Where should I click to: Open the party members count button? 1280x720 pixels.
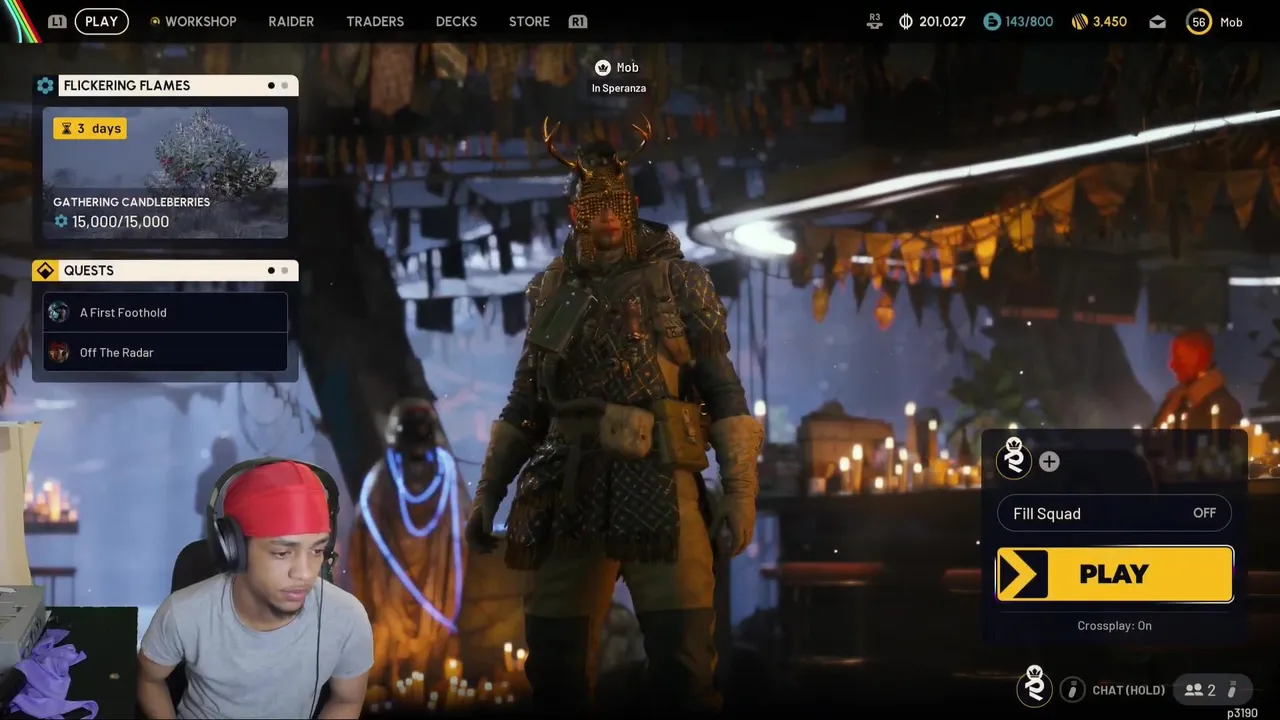pyautogui.click(x=1212, y=689)
